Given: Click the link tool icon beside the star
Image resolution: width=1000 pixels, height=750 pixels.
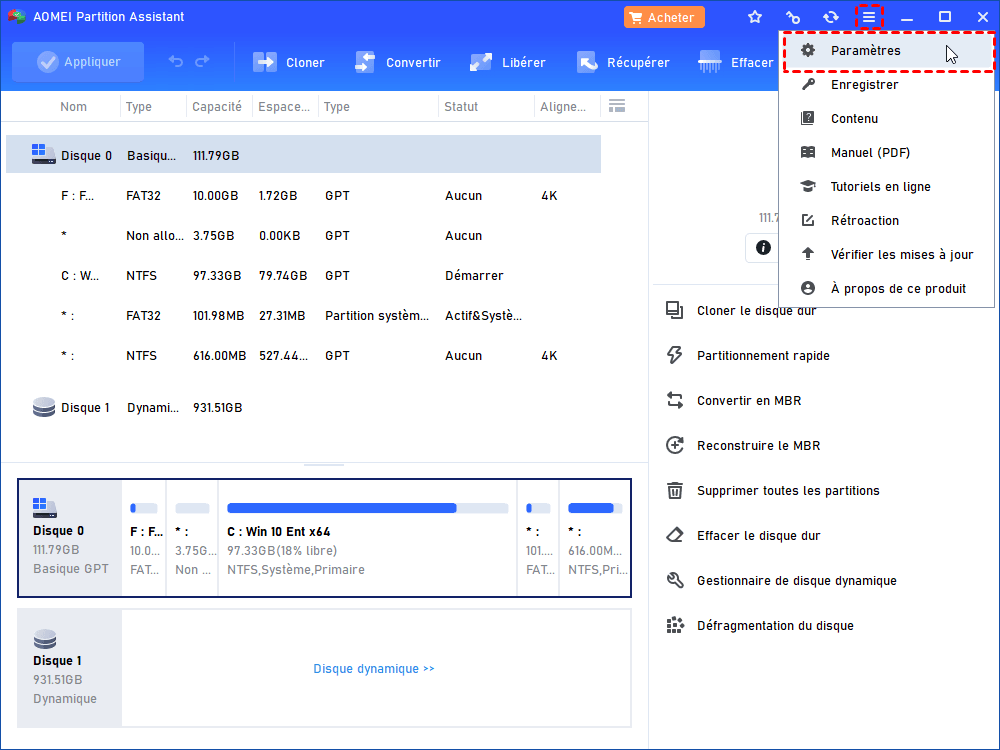Looking at the screenshot, I should [793, 17].
